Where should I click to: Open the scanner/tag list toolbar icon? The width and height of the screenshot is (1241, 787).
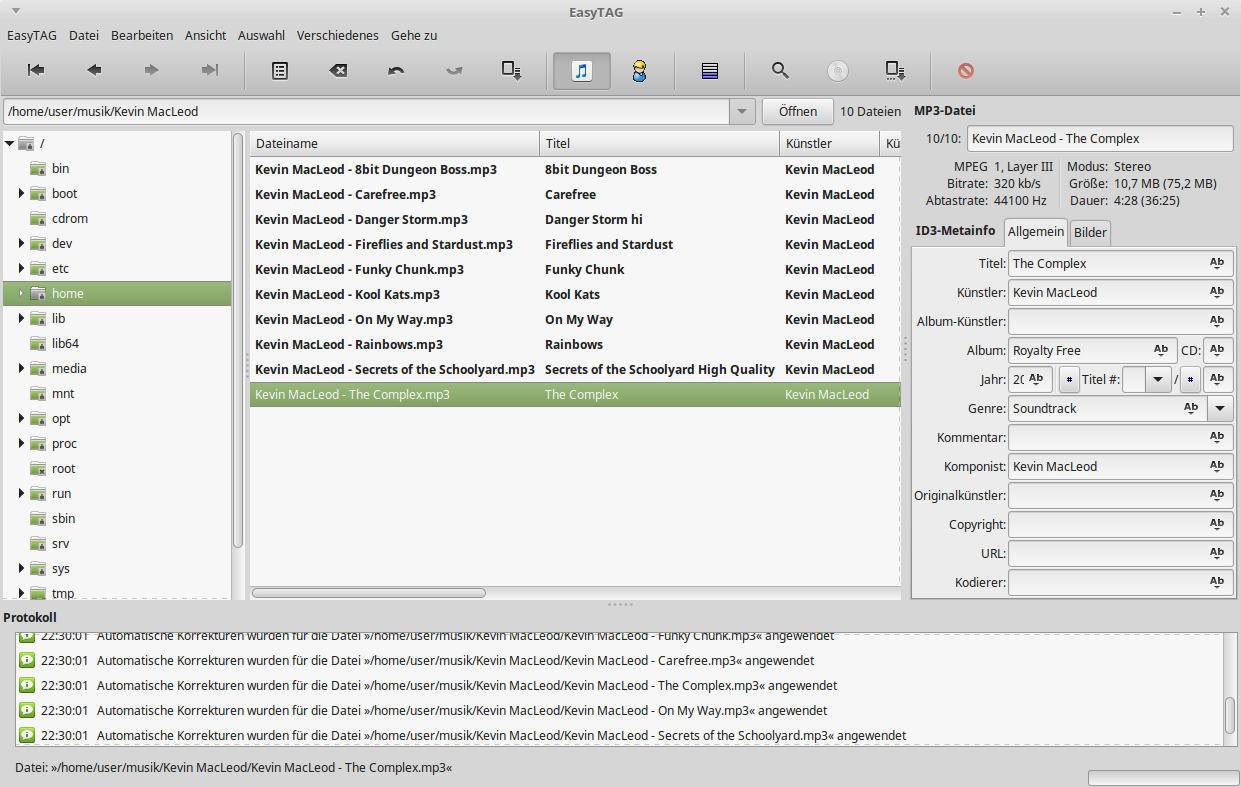[x=280, y=70]
